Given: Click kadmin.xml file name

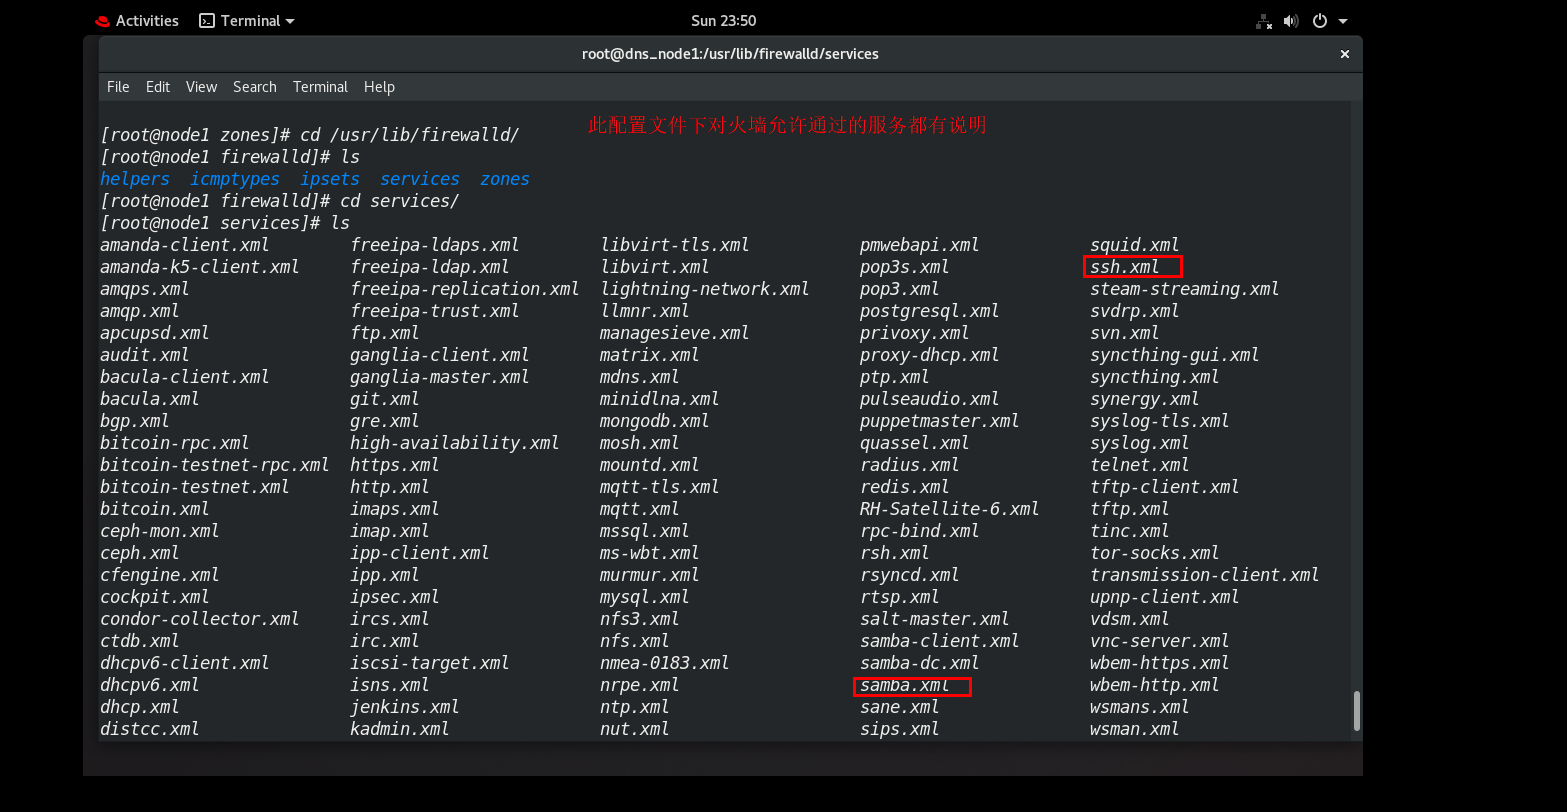Looking at the screenshot, I should [400, 729].
